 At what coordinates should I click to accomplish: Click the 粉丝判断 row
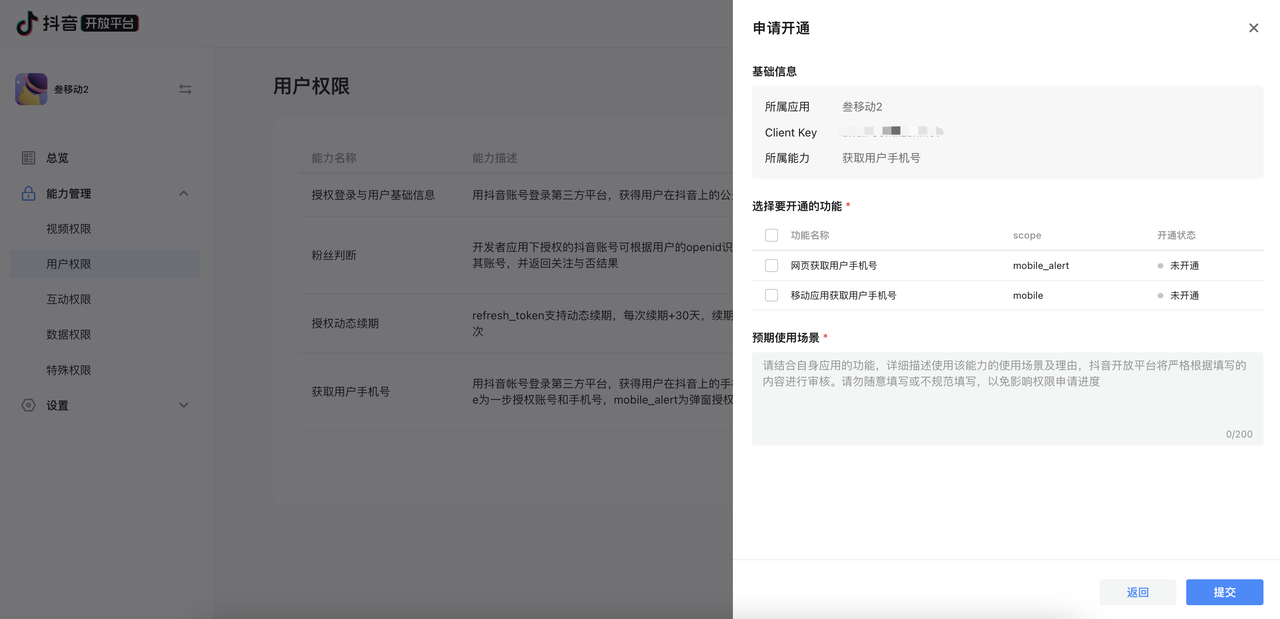517,255
